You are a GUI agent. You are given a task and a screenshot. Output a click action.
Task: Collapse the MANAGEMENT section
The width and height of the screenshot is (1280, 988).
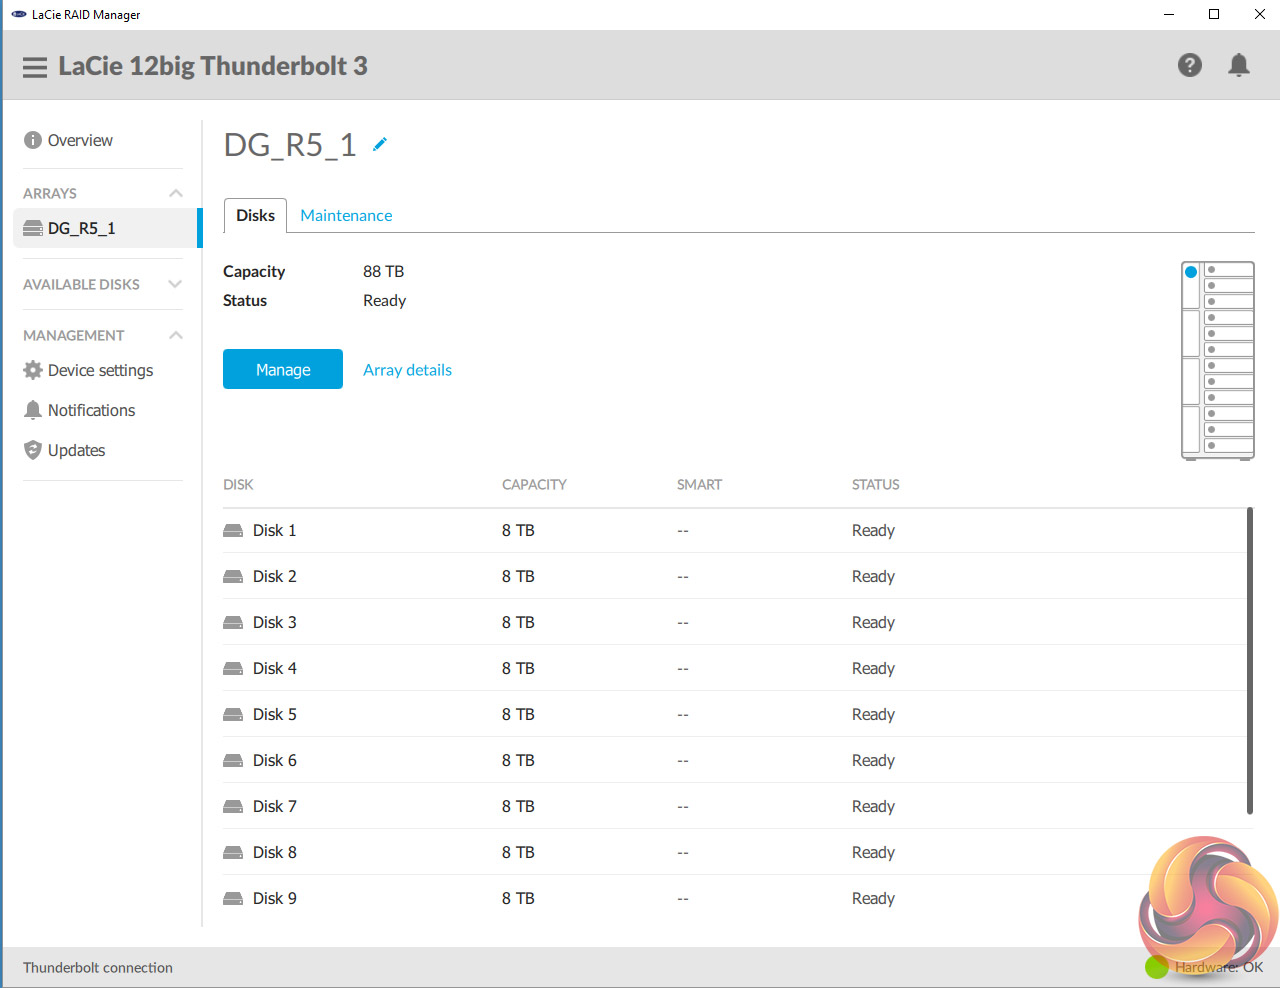click(176, 335)
